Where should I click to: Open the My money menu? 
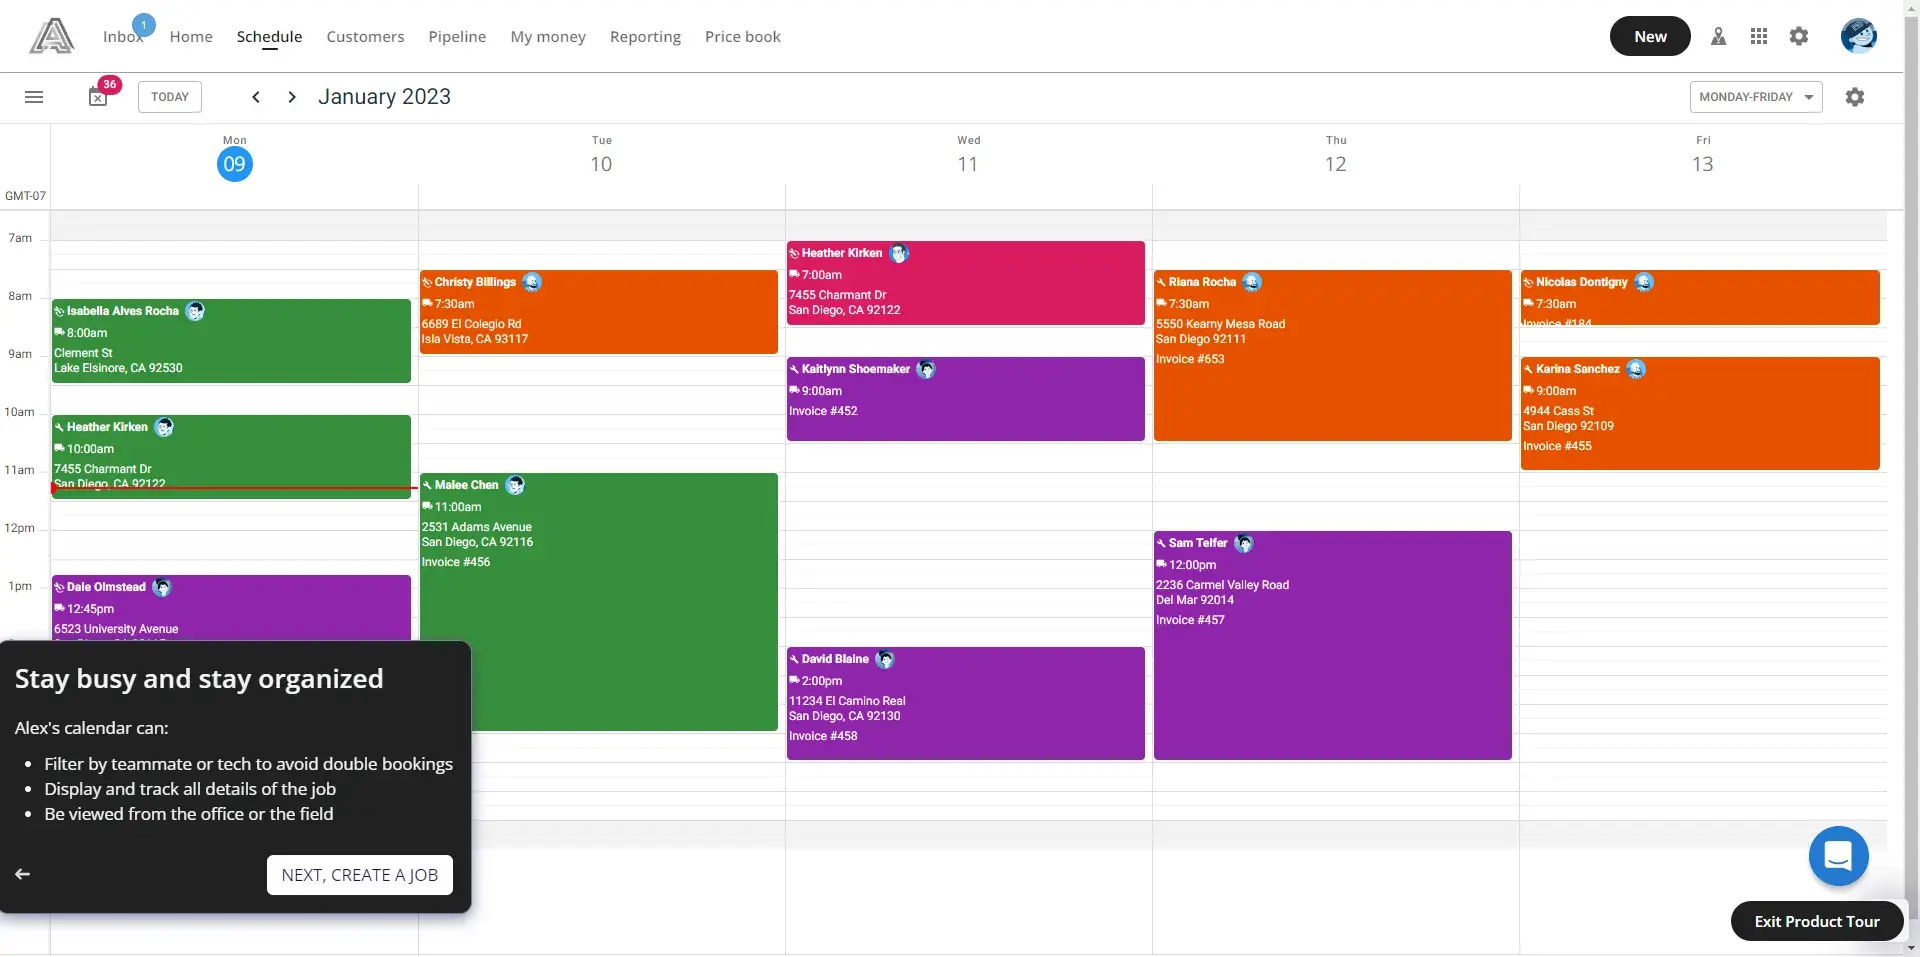pyautogui.click(x=548, y=36)
